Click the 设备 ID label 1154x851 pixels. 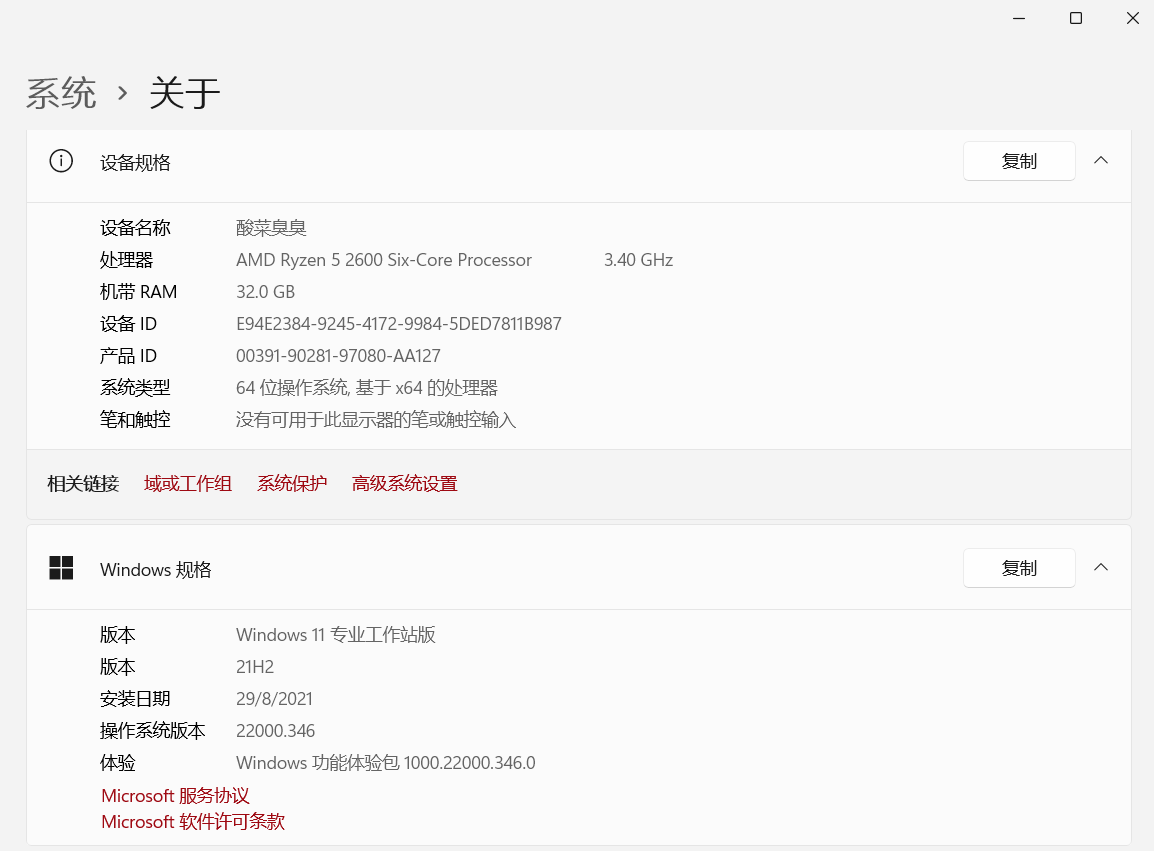pyautogui.click(x=128, y=324)
